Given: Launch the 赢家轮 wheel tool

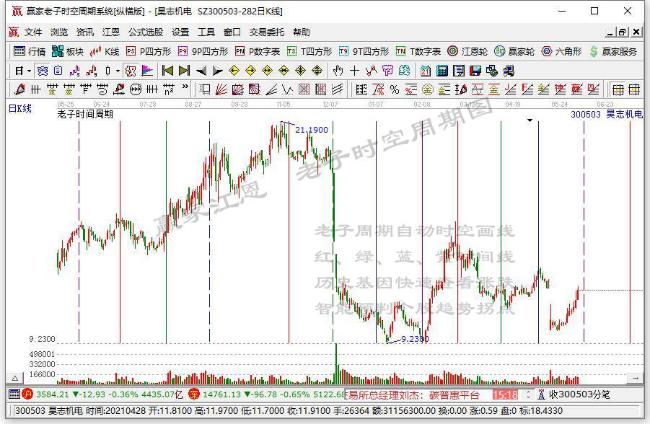Looking at the screenshot, I should coord(514,51).
